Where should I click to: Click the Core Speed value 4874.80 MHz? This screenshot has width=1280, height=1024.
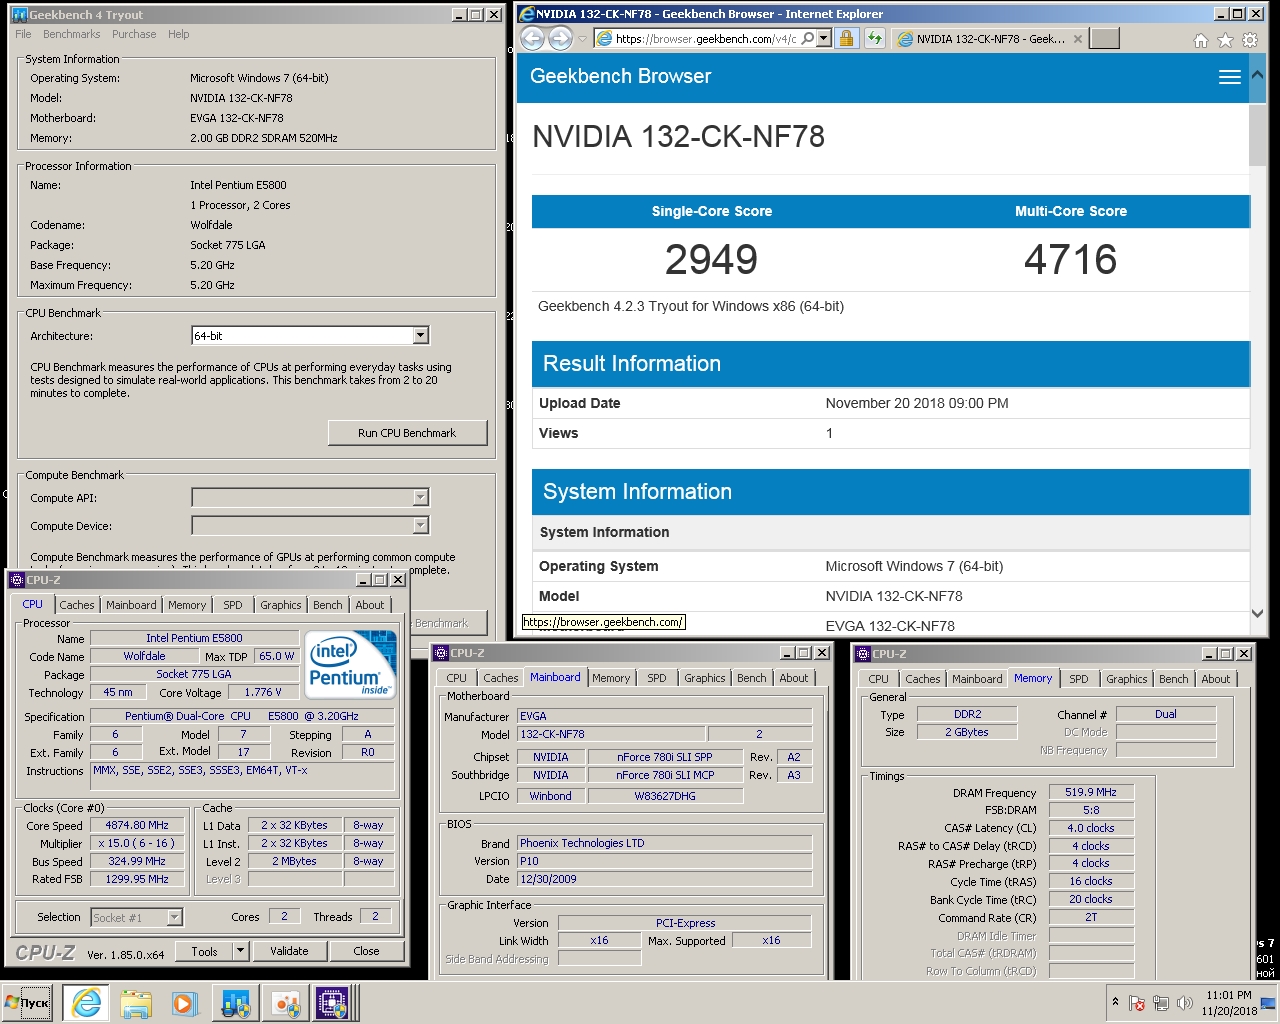pyautogui.click(x=137, y=825)
